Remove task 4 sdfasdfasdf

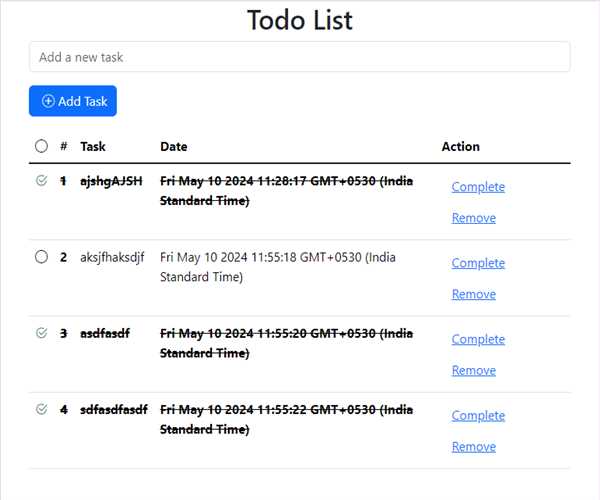[474, 446]
